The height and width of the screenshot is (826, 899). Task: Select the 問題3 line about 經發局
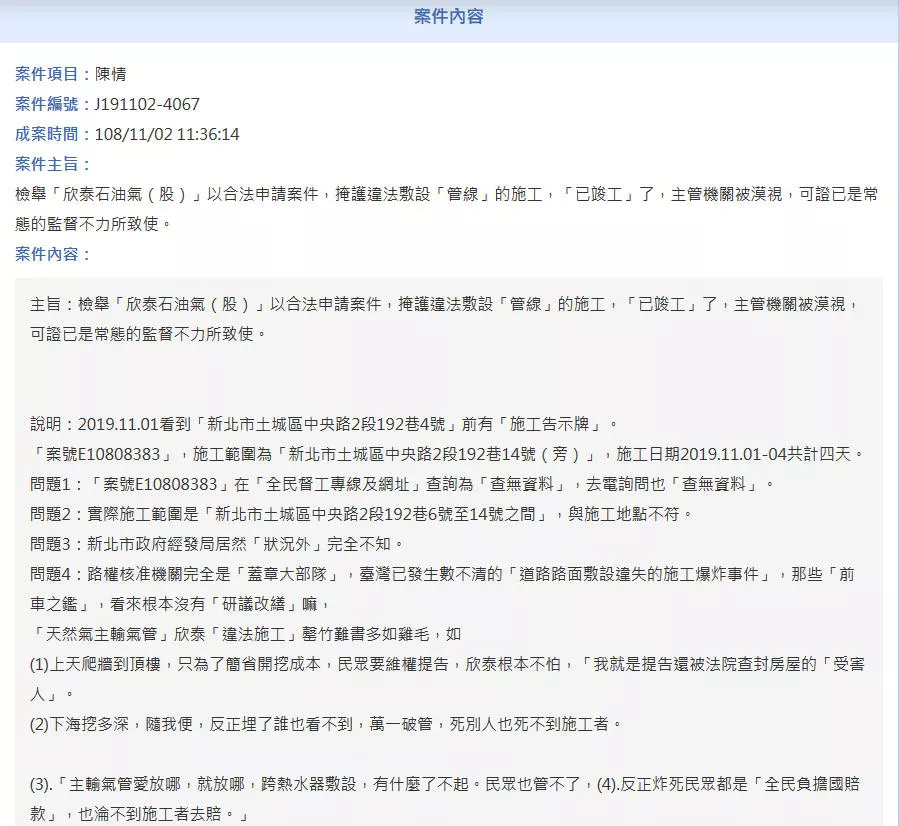(217, 544)
